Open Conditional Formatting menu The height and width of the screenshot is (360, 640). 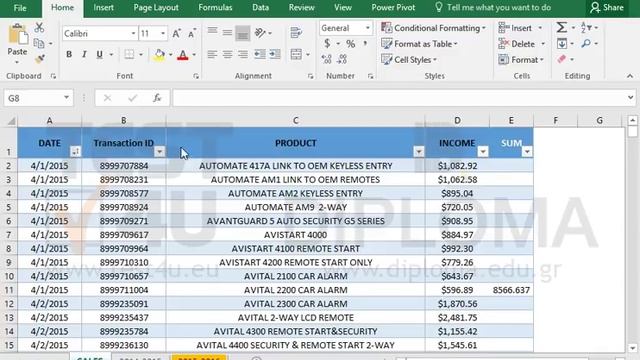pos(433,28)
